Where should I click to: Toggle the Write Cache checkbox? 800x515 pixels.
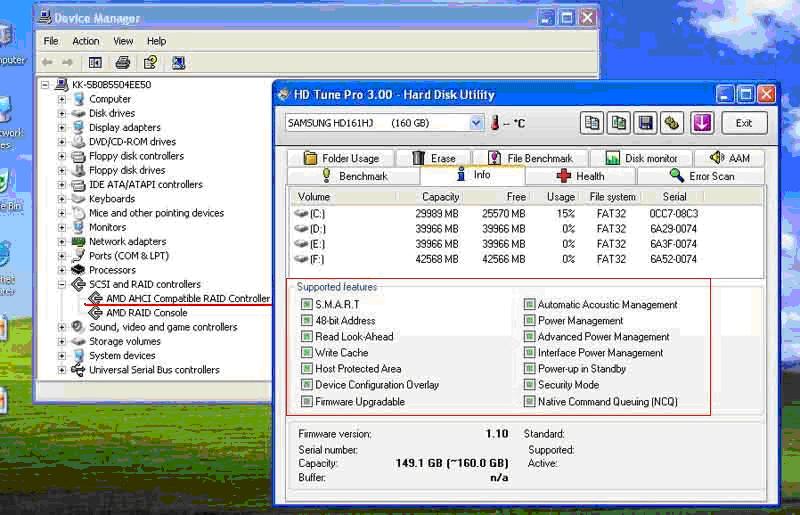(307, 352)
